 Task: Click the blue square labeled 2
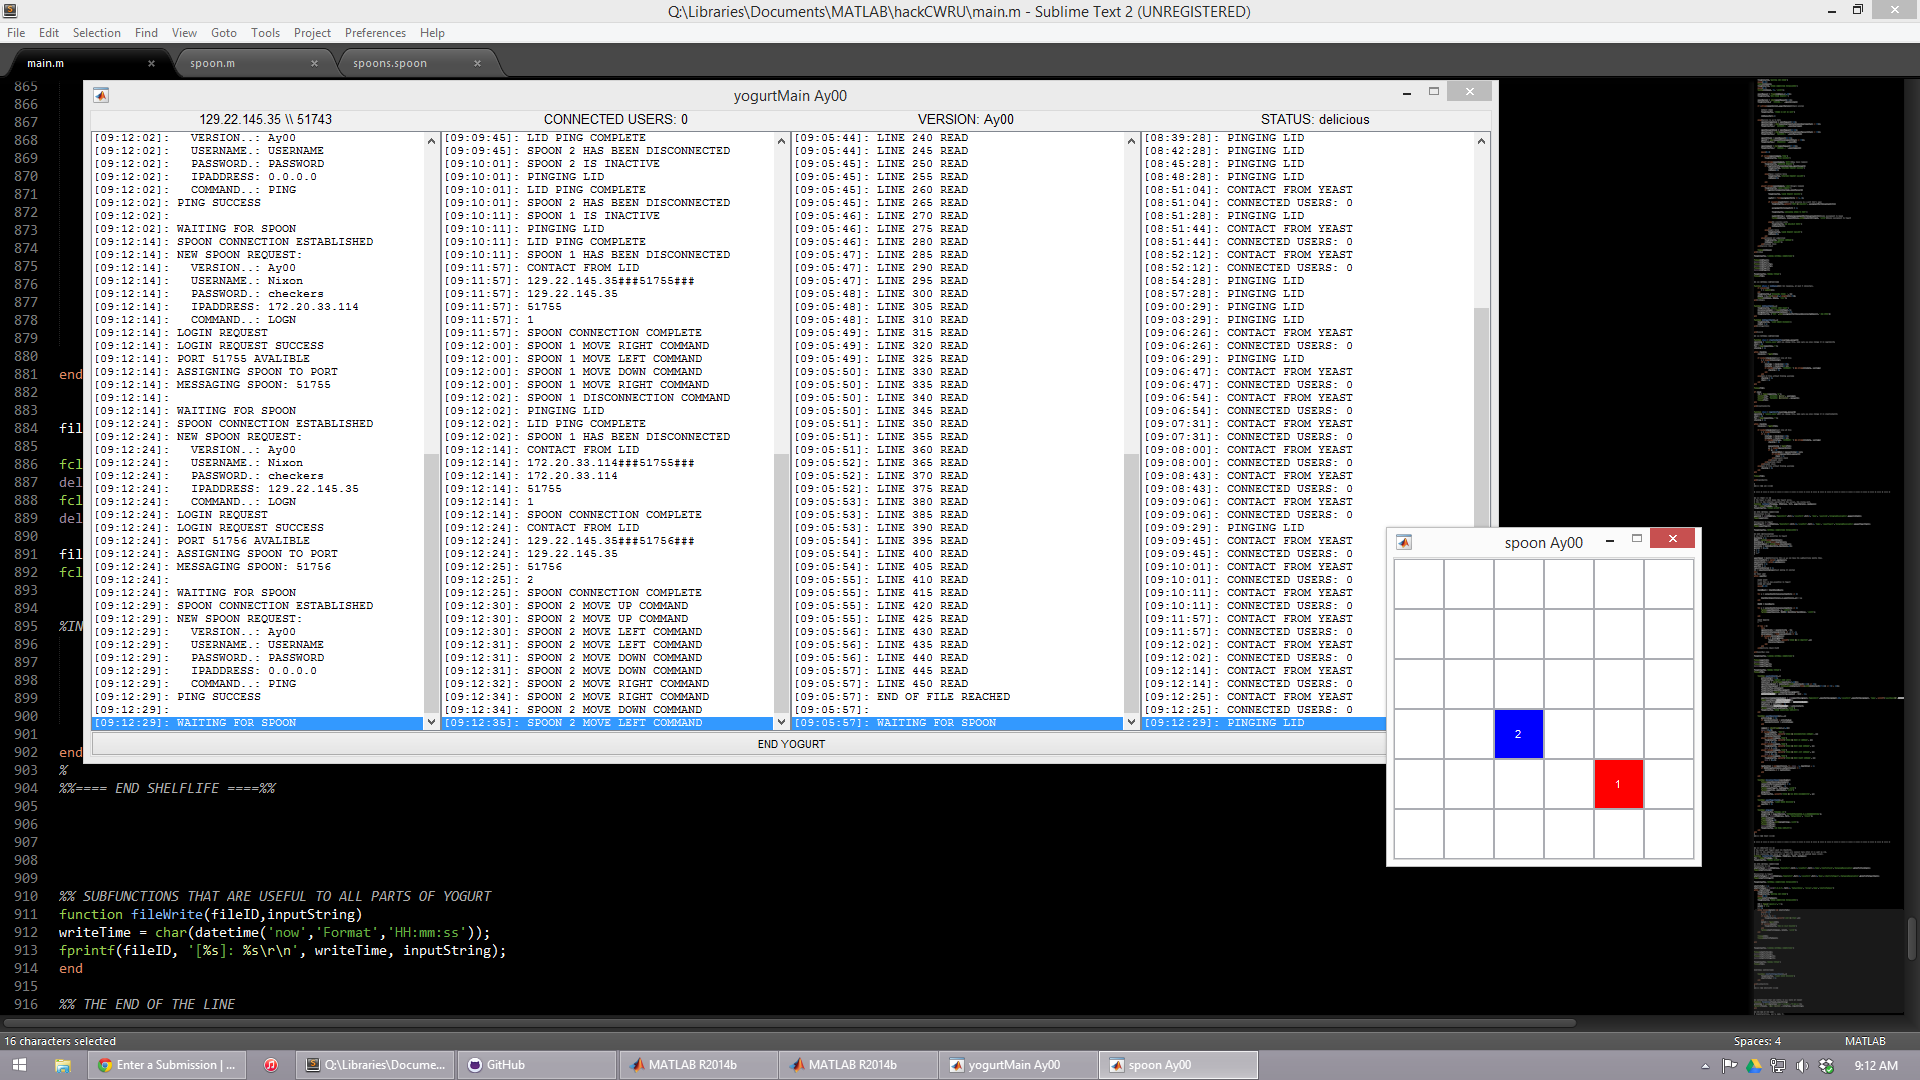click(x=1518, y=734)
